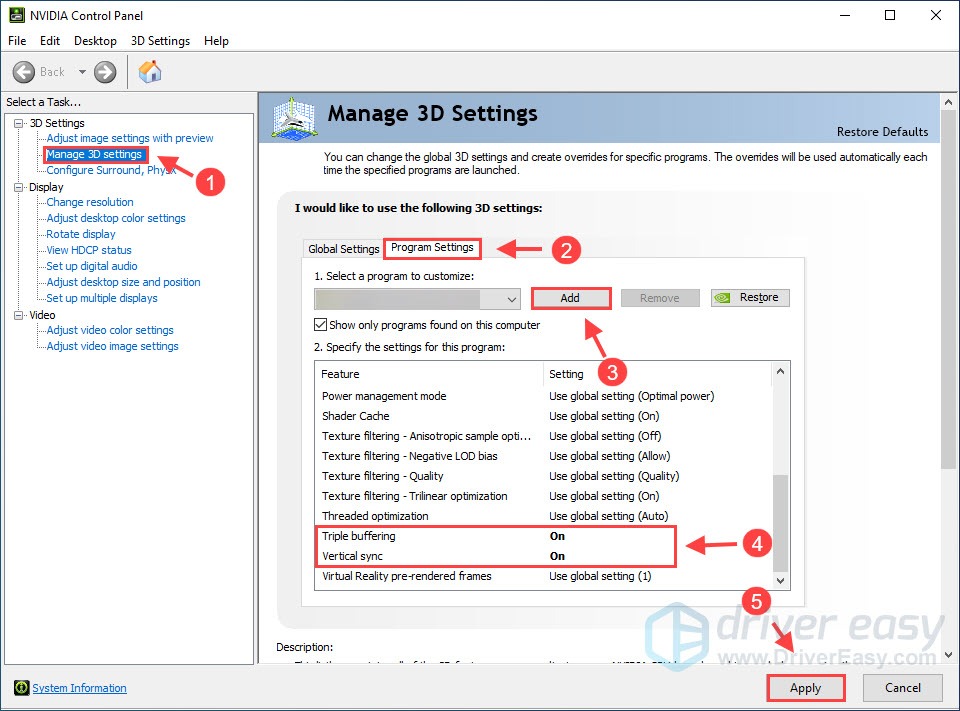The image size is (960, 711).
Task: Open the Home icon in toolbar
Action: [x=150, y=72]
